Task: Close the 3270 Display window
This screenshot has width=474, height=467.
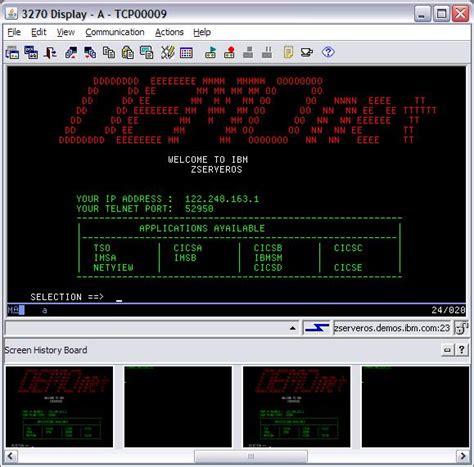Action: tap(461, 14)
